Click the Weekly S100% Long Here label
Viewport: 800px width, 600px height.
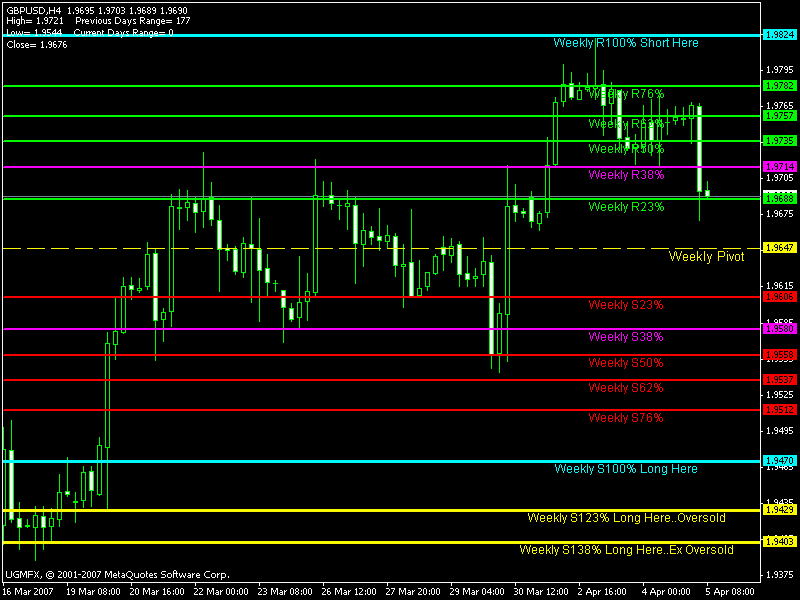pos(626,469)
